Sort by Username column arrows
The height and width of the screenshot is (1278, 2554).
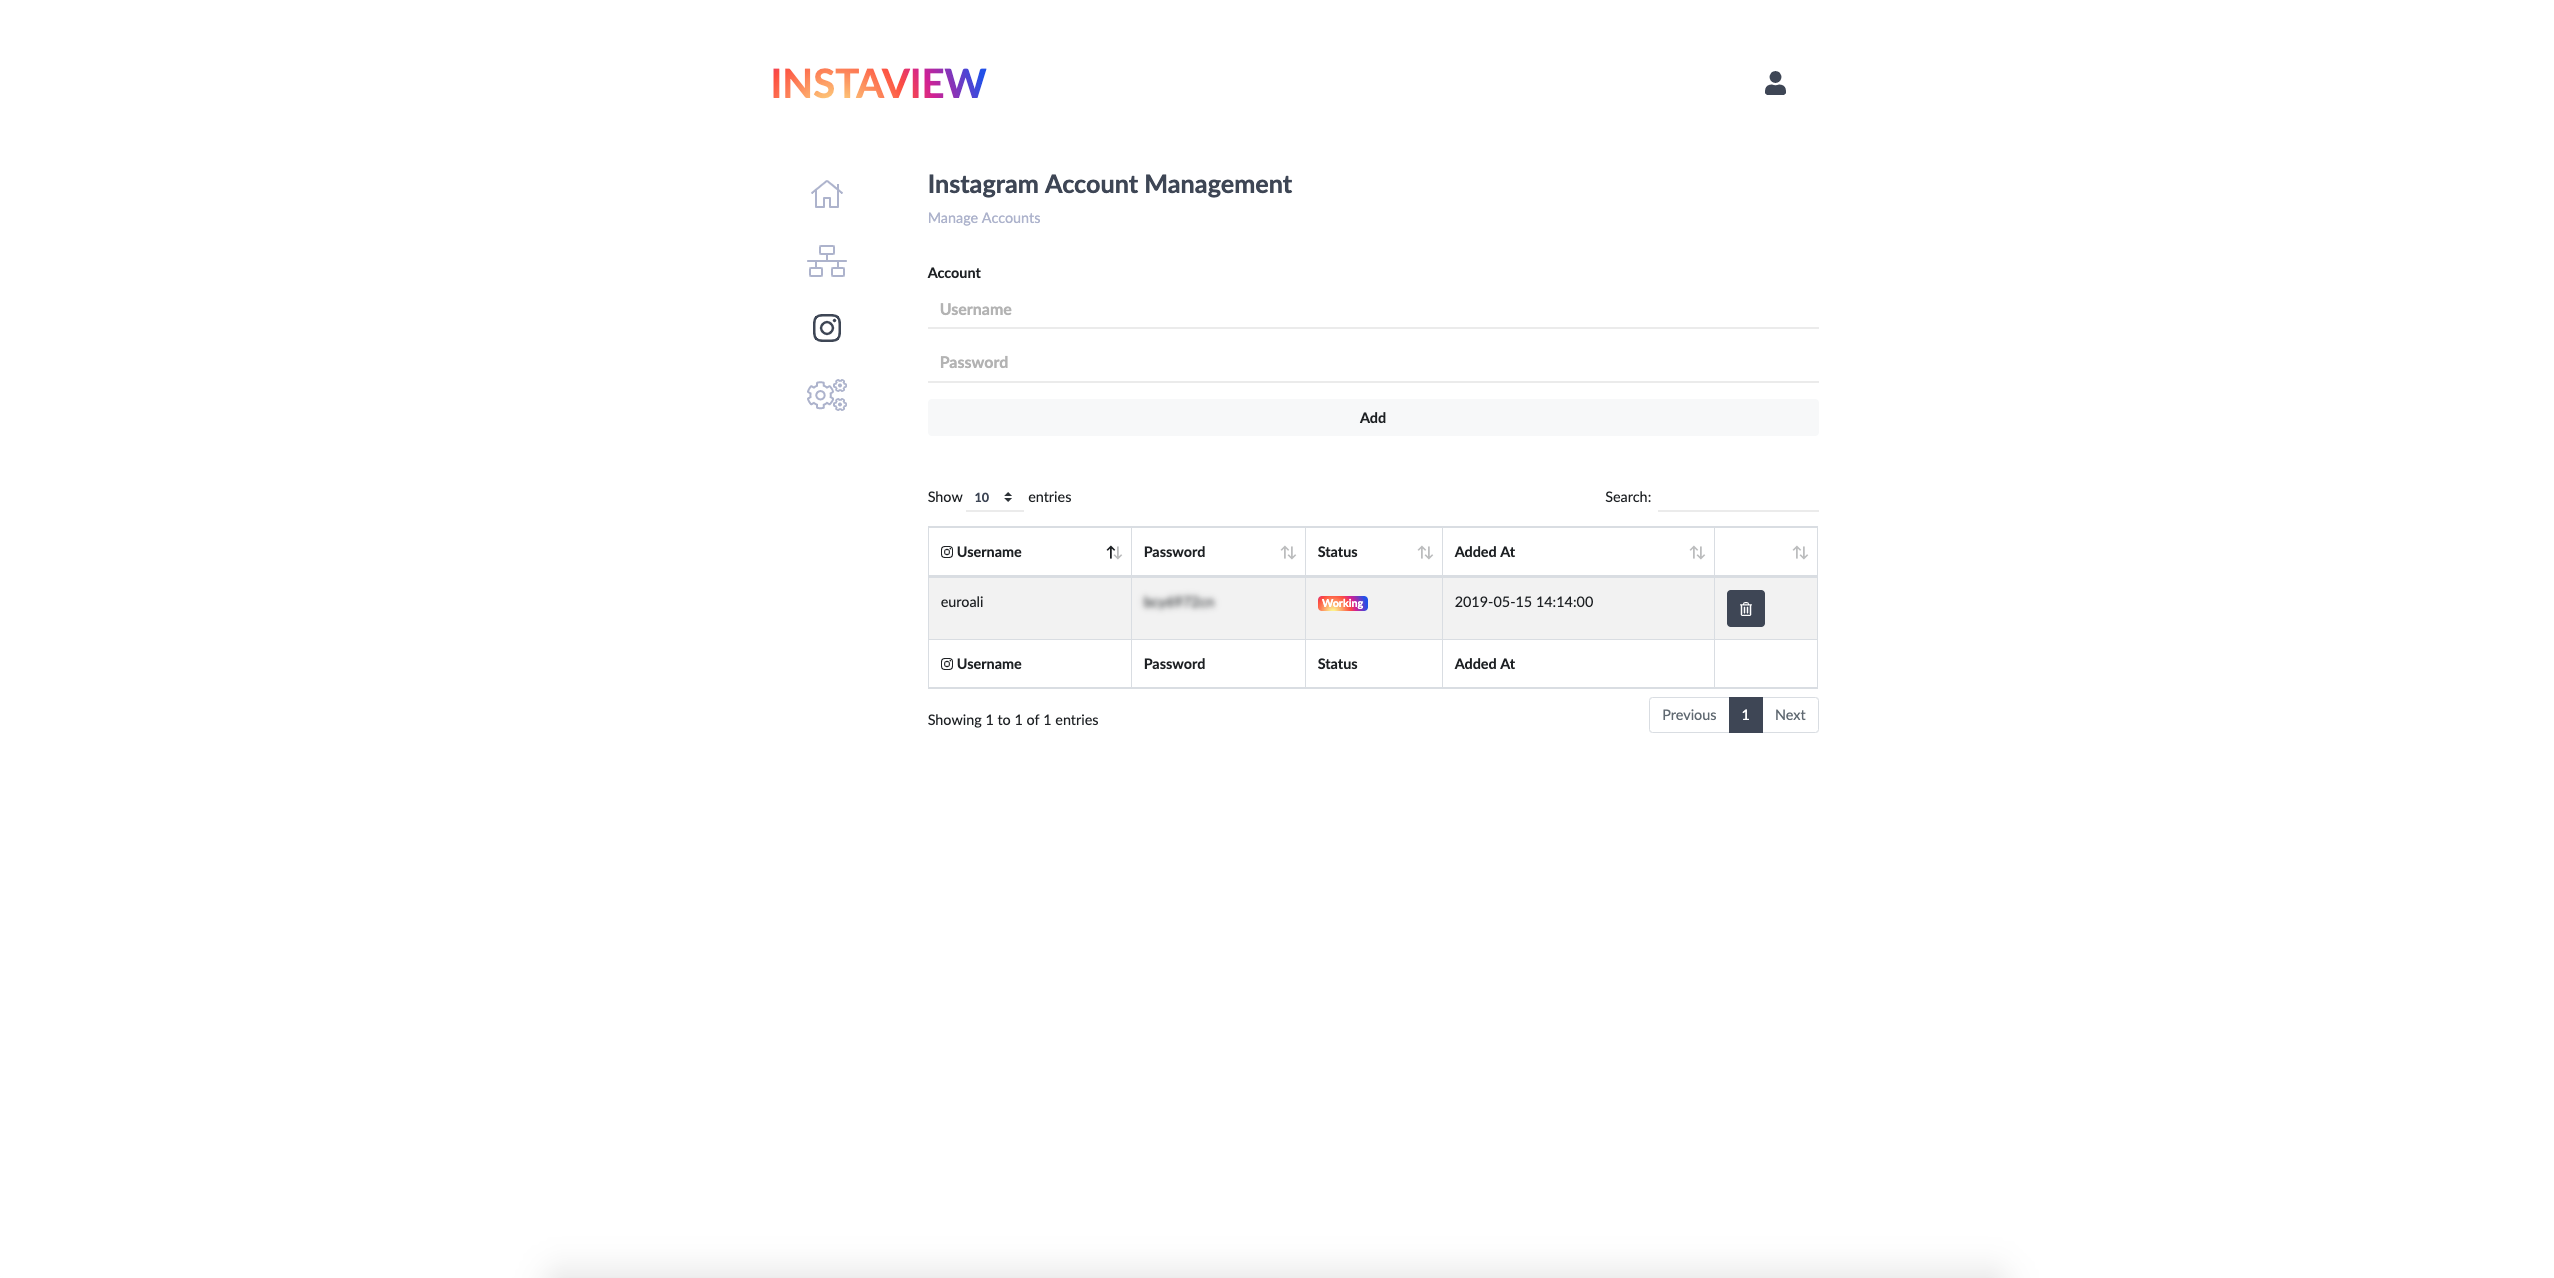(1113, 552)
